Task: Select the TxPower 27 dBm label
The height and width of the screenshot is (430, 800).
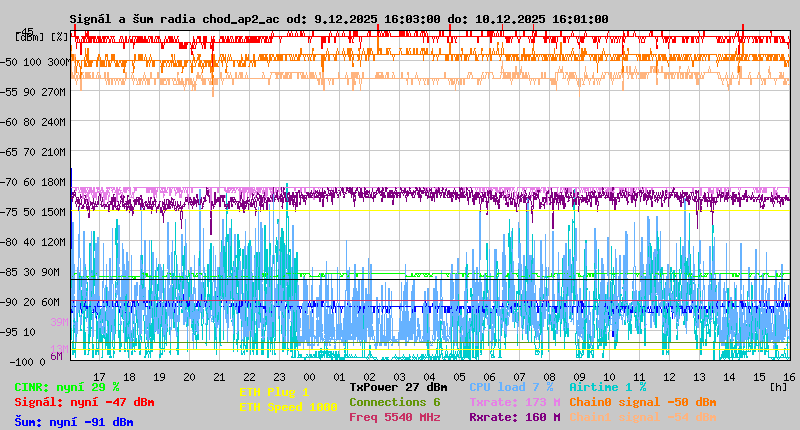Action: pos(398,387)
